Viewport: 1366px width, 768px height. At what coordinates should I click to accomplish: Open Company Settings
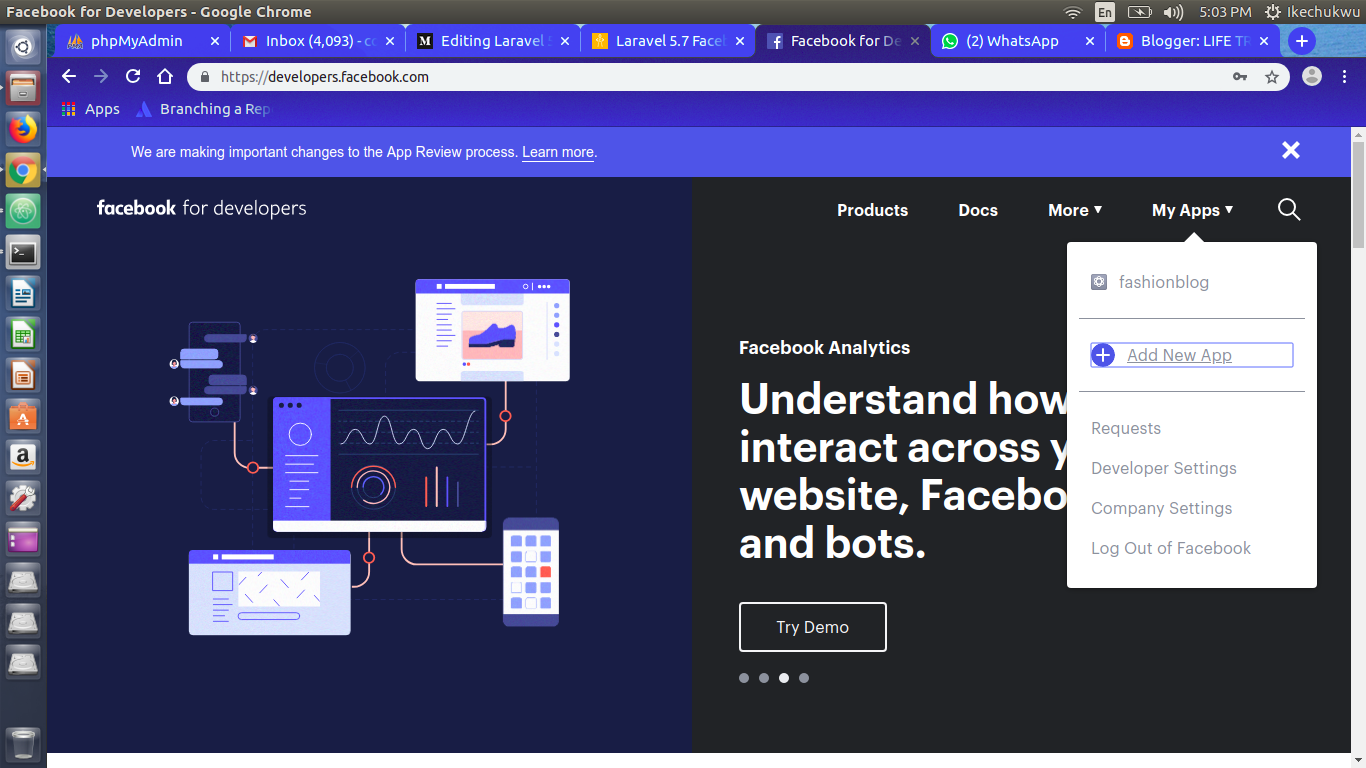(1162, 508)
